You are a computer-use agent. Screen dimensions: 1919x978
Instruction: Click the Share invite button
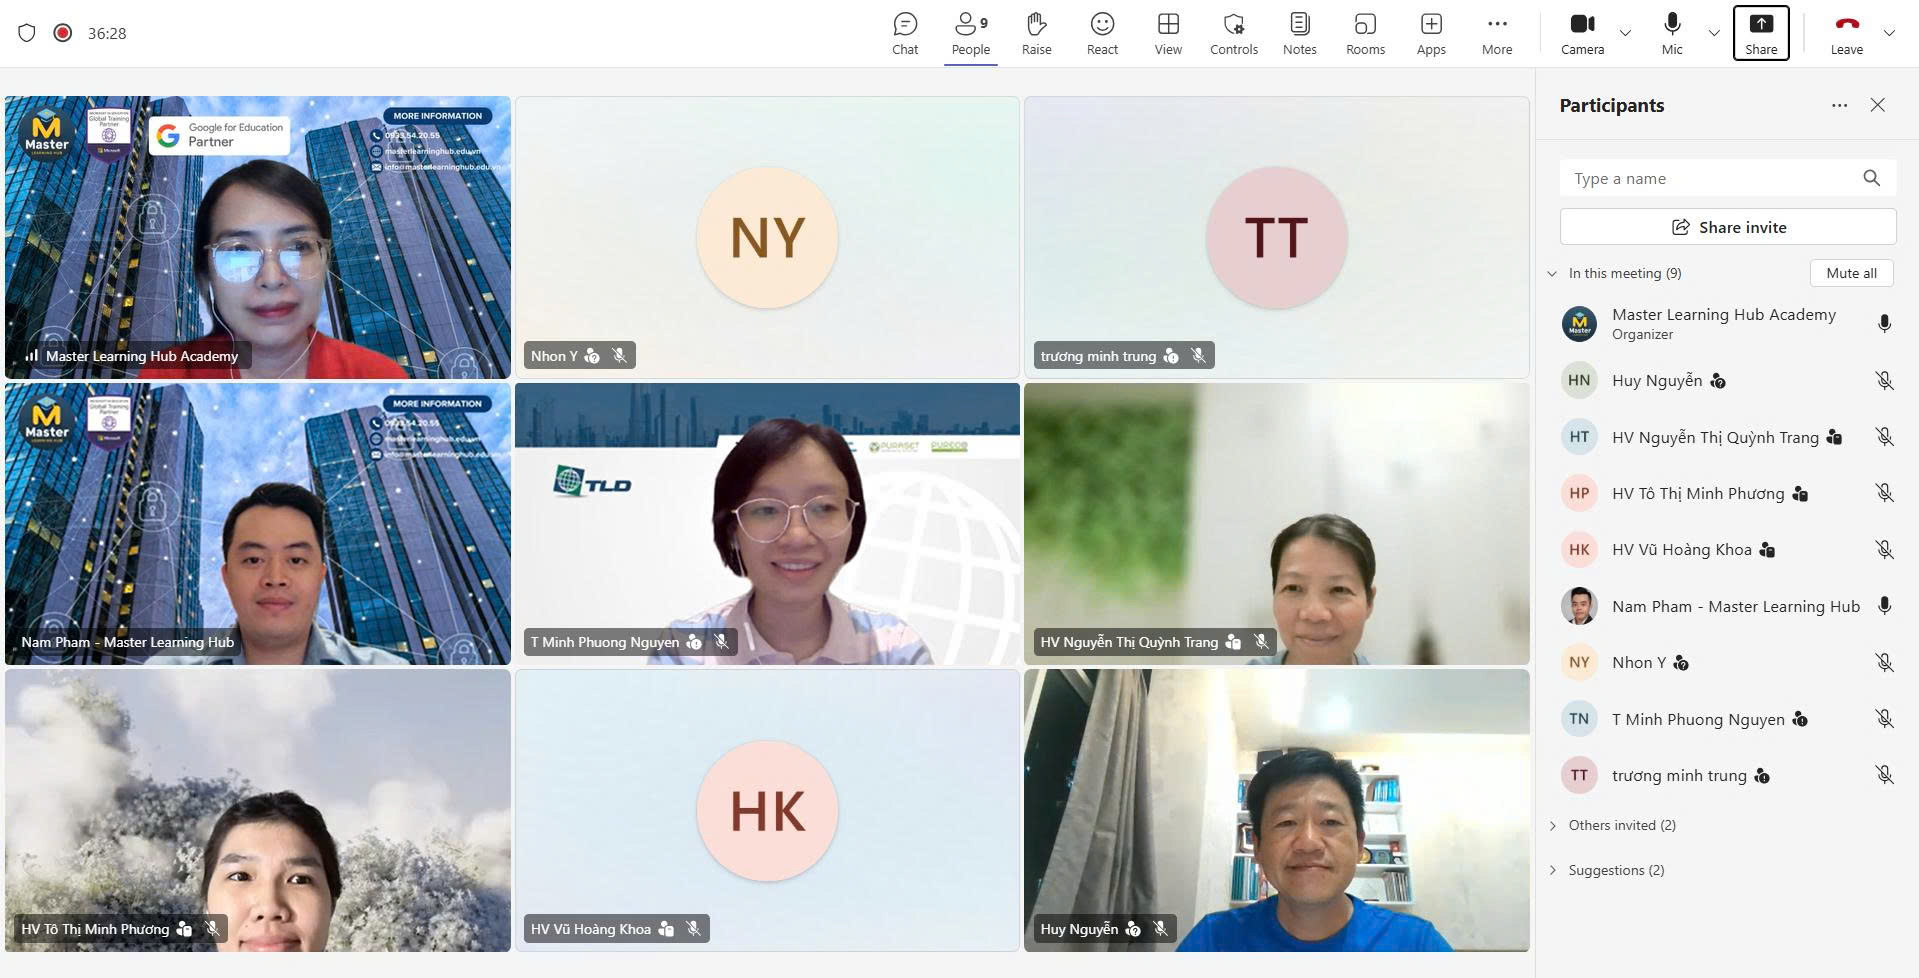[1728, 227]
